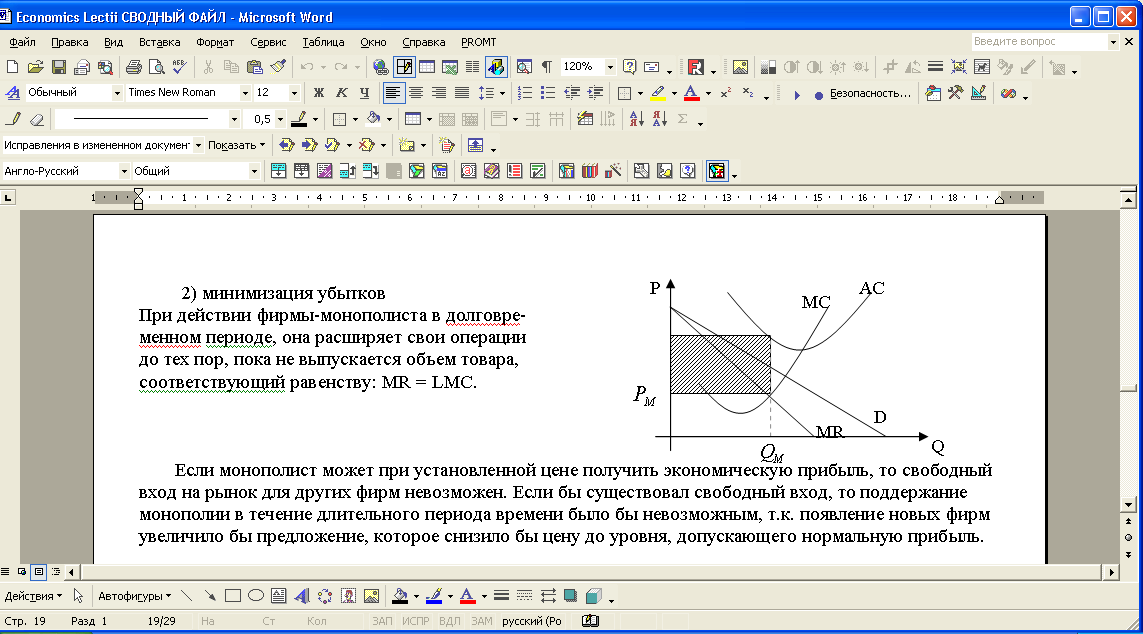This screenshot has width=1143, height=634.
Task: Open the line weight 0,5 dropdown
Action: 280,119
